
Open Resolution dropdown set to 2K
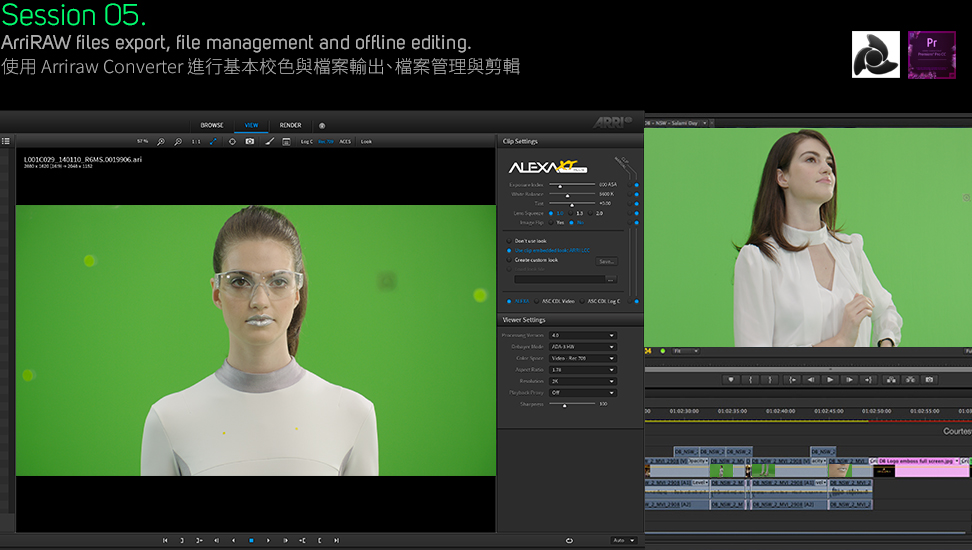click(583, 381)
